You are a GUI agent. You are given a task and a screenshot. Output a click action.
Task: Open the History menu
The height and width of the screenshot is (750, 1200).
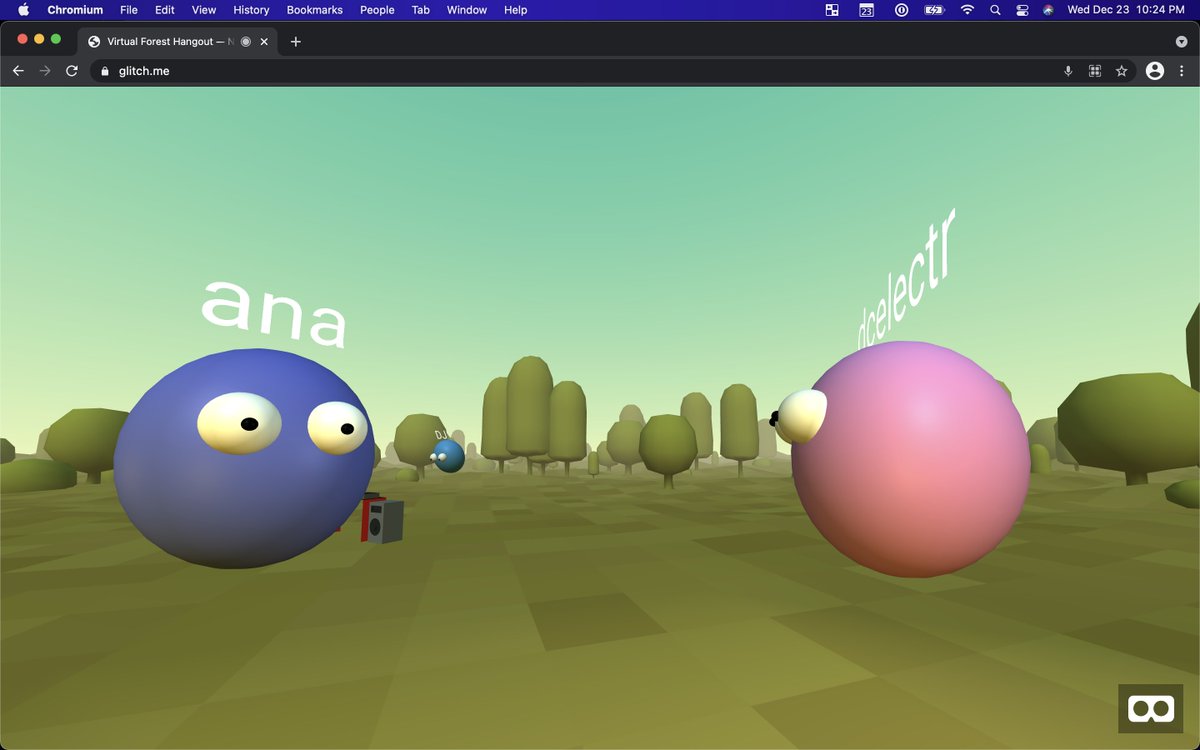click(251, 10)
